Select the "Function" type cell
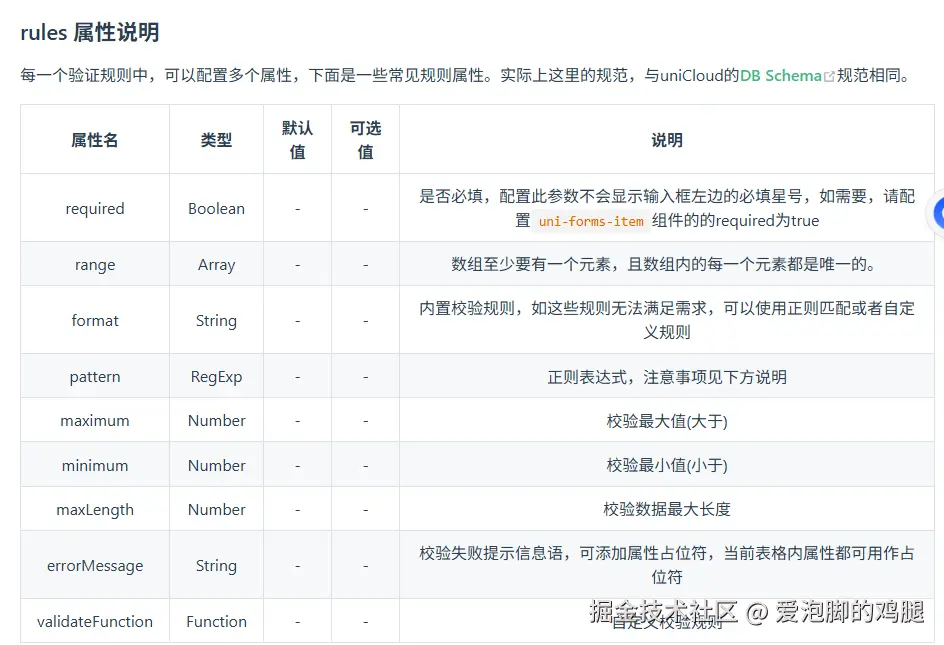The height and width of the screenshot is (645, 944). point(216,621)
